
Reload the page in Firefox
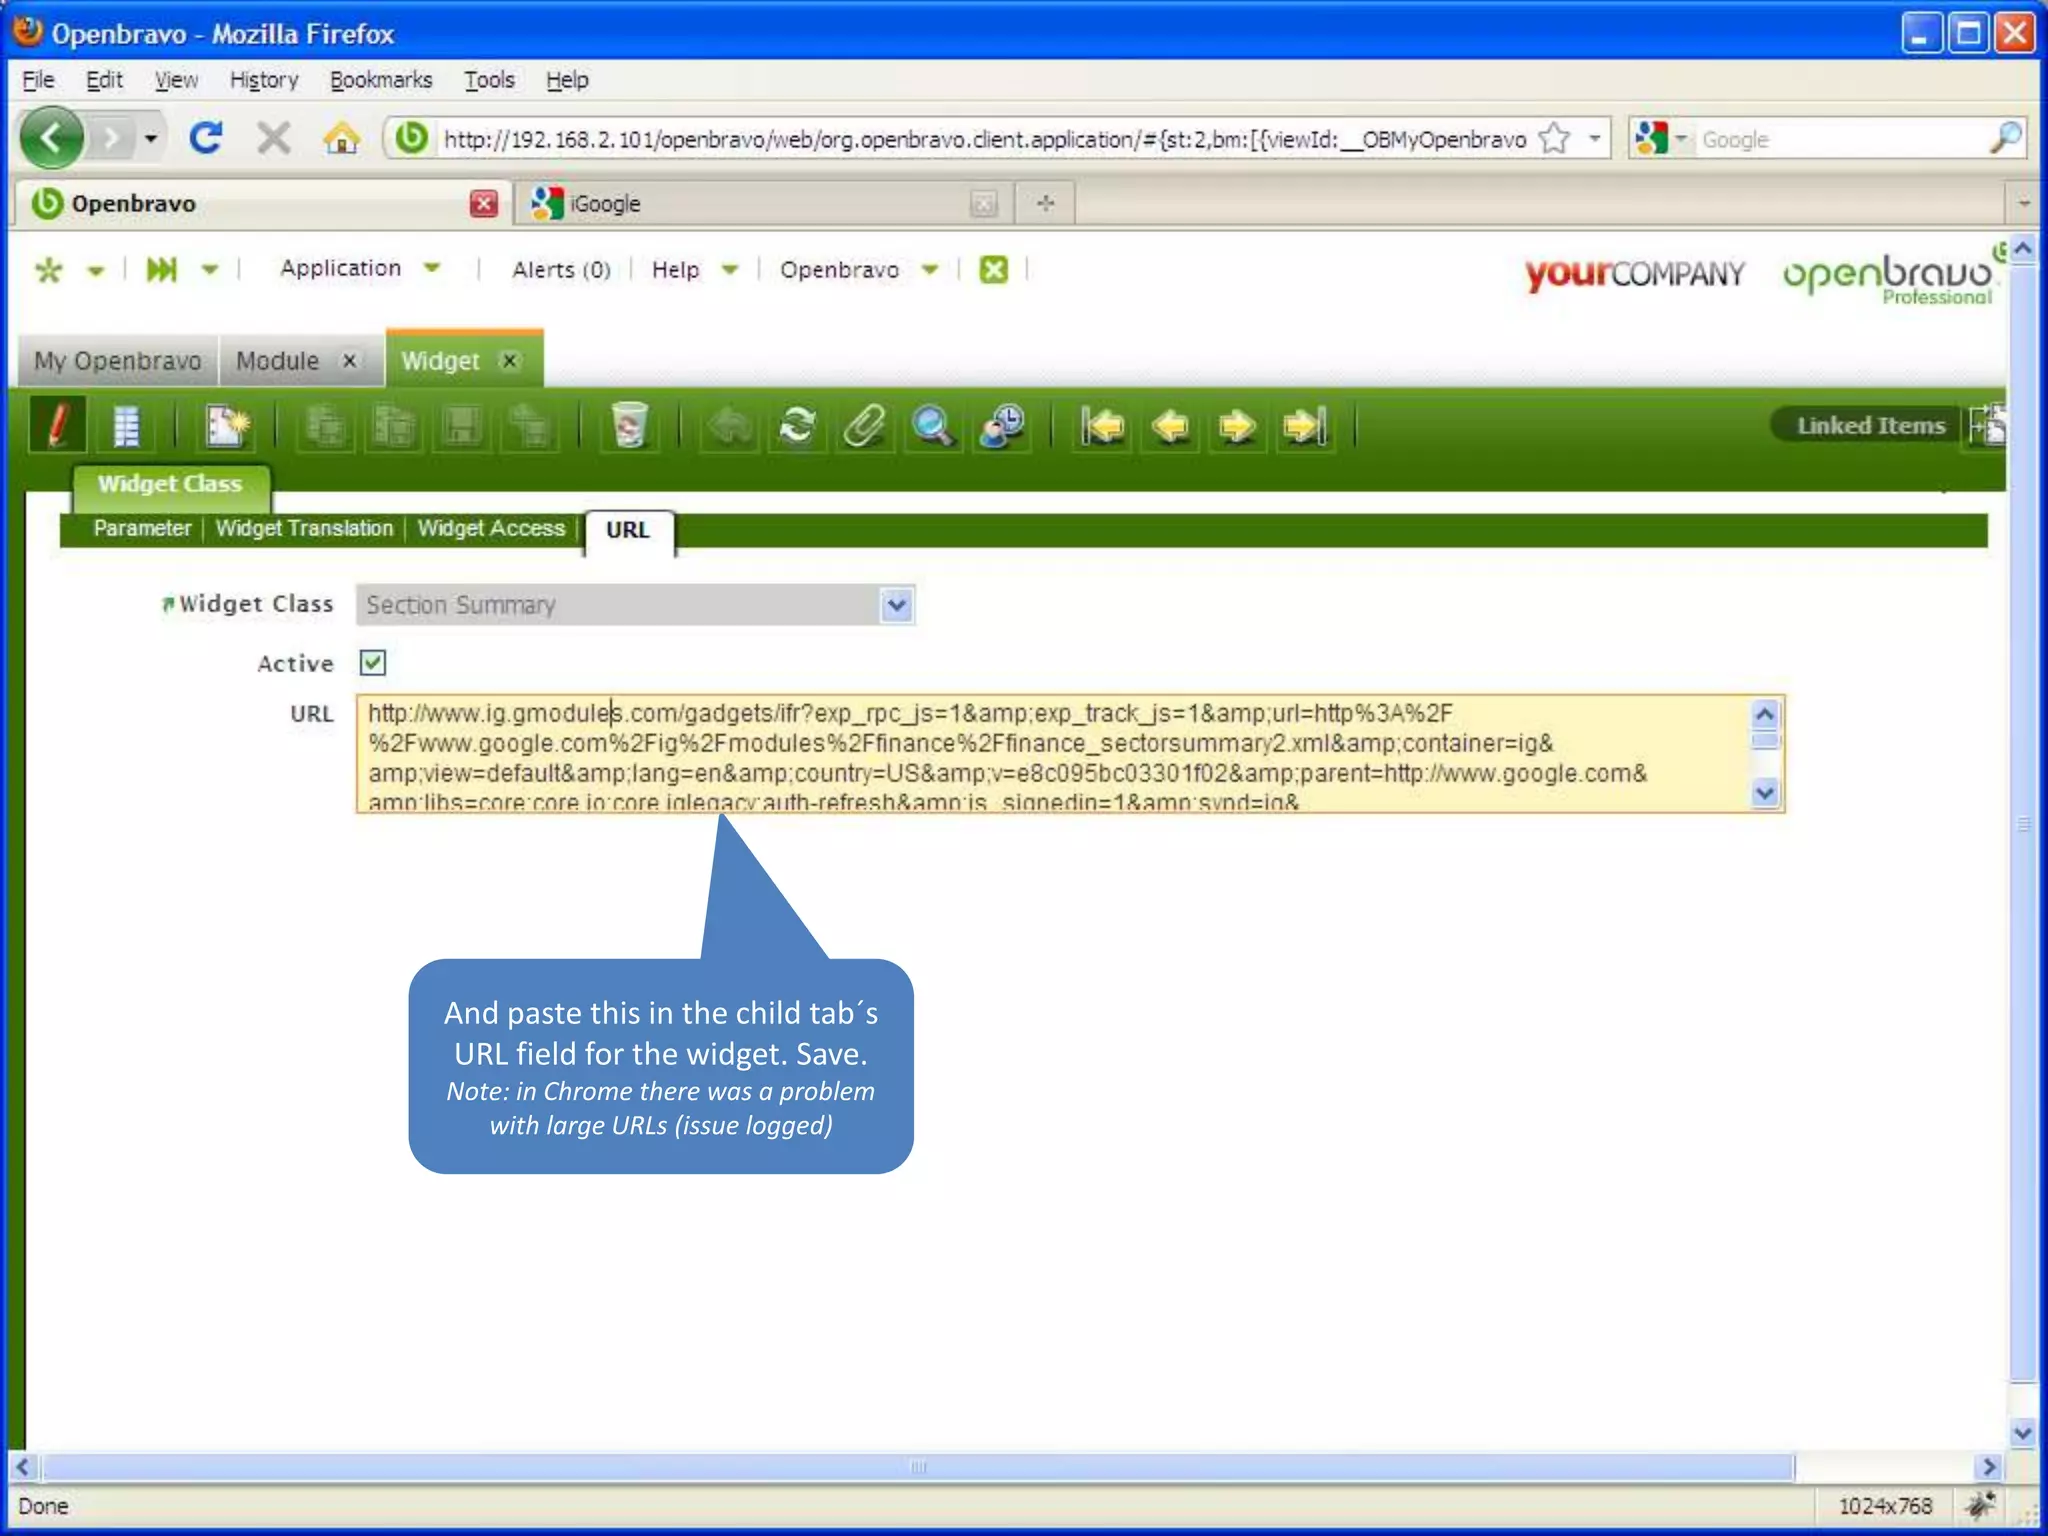click(x=206, y=138)
